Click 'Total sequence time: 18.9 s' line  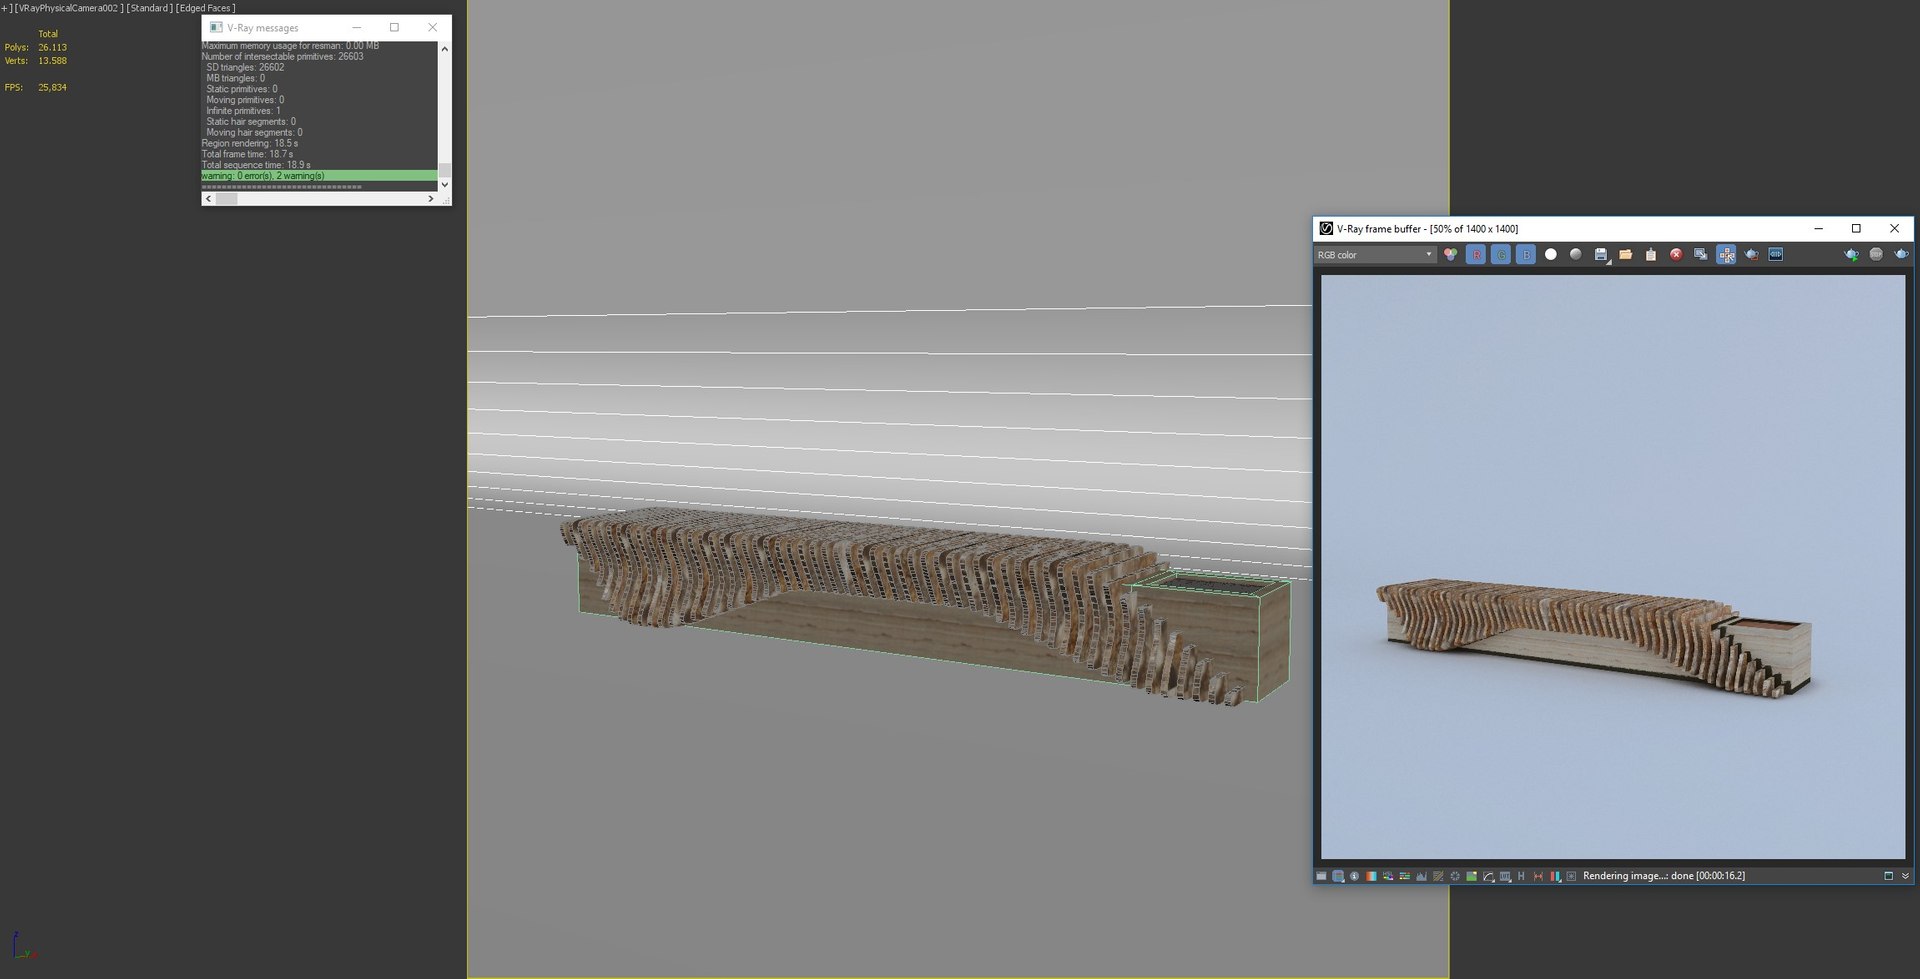point(256,165)
